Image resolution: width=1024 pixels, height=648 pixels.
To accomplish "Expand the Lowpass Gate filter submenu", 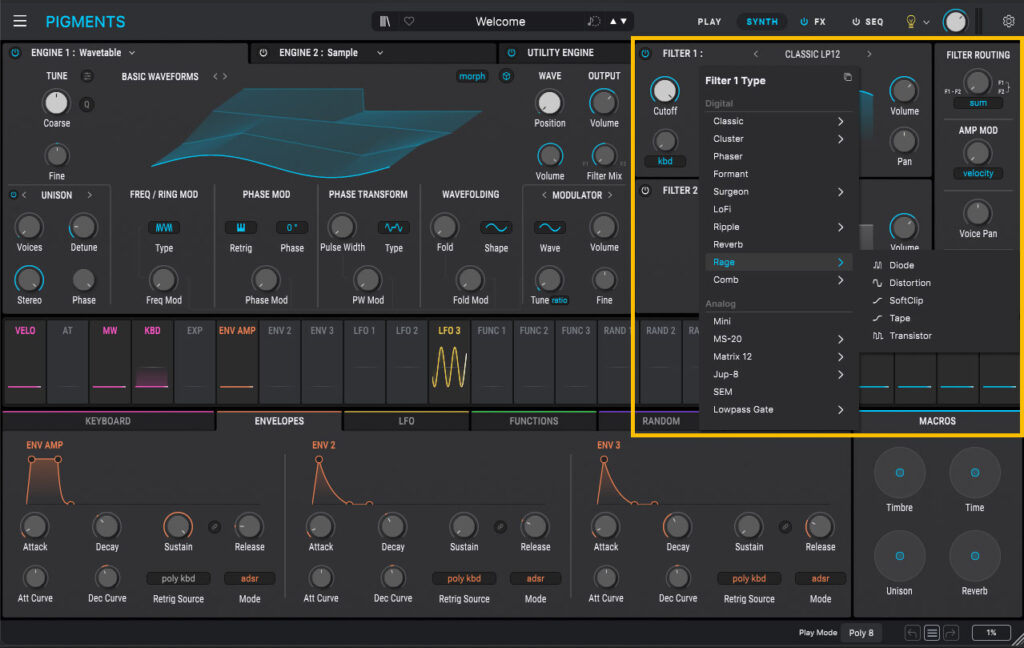I will click(x=777, y=410).
